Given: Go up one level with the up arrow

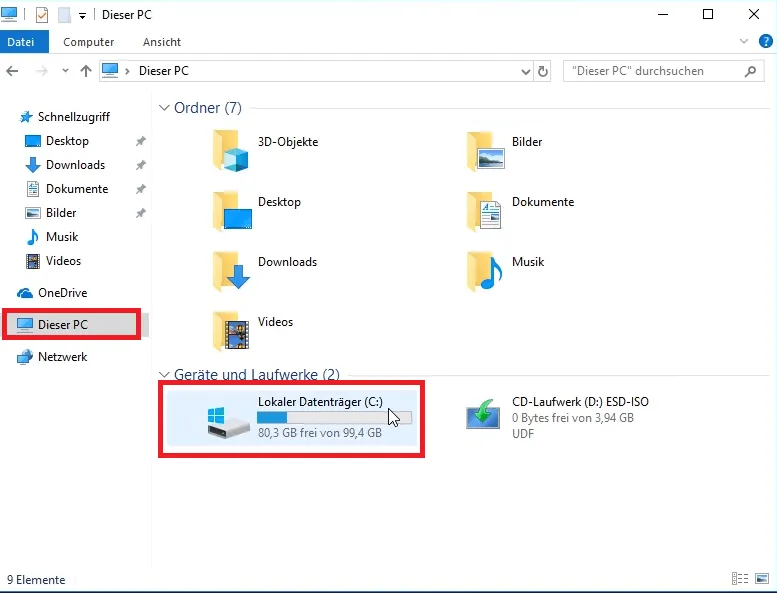Looking at the screenshot, I should (x=86, y=71).
